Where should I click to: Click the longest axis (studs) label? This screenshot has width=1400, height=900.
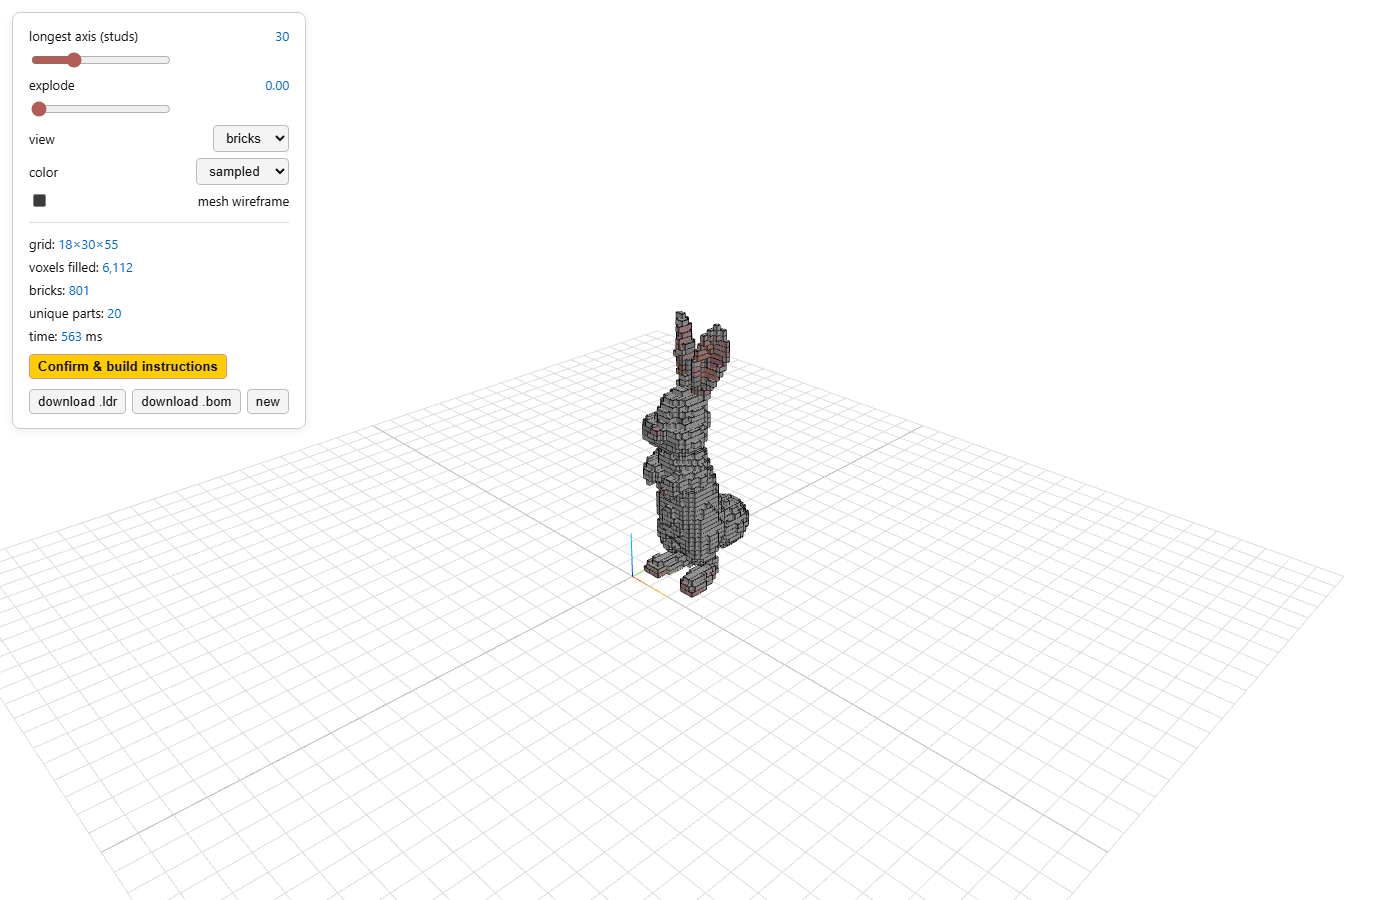pyautogui.click(x=84, y=37)
